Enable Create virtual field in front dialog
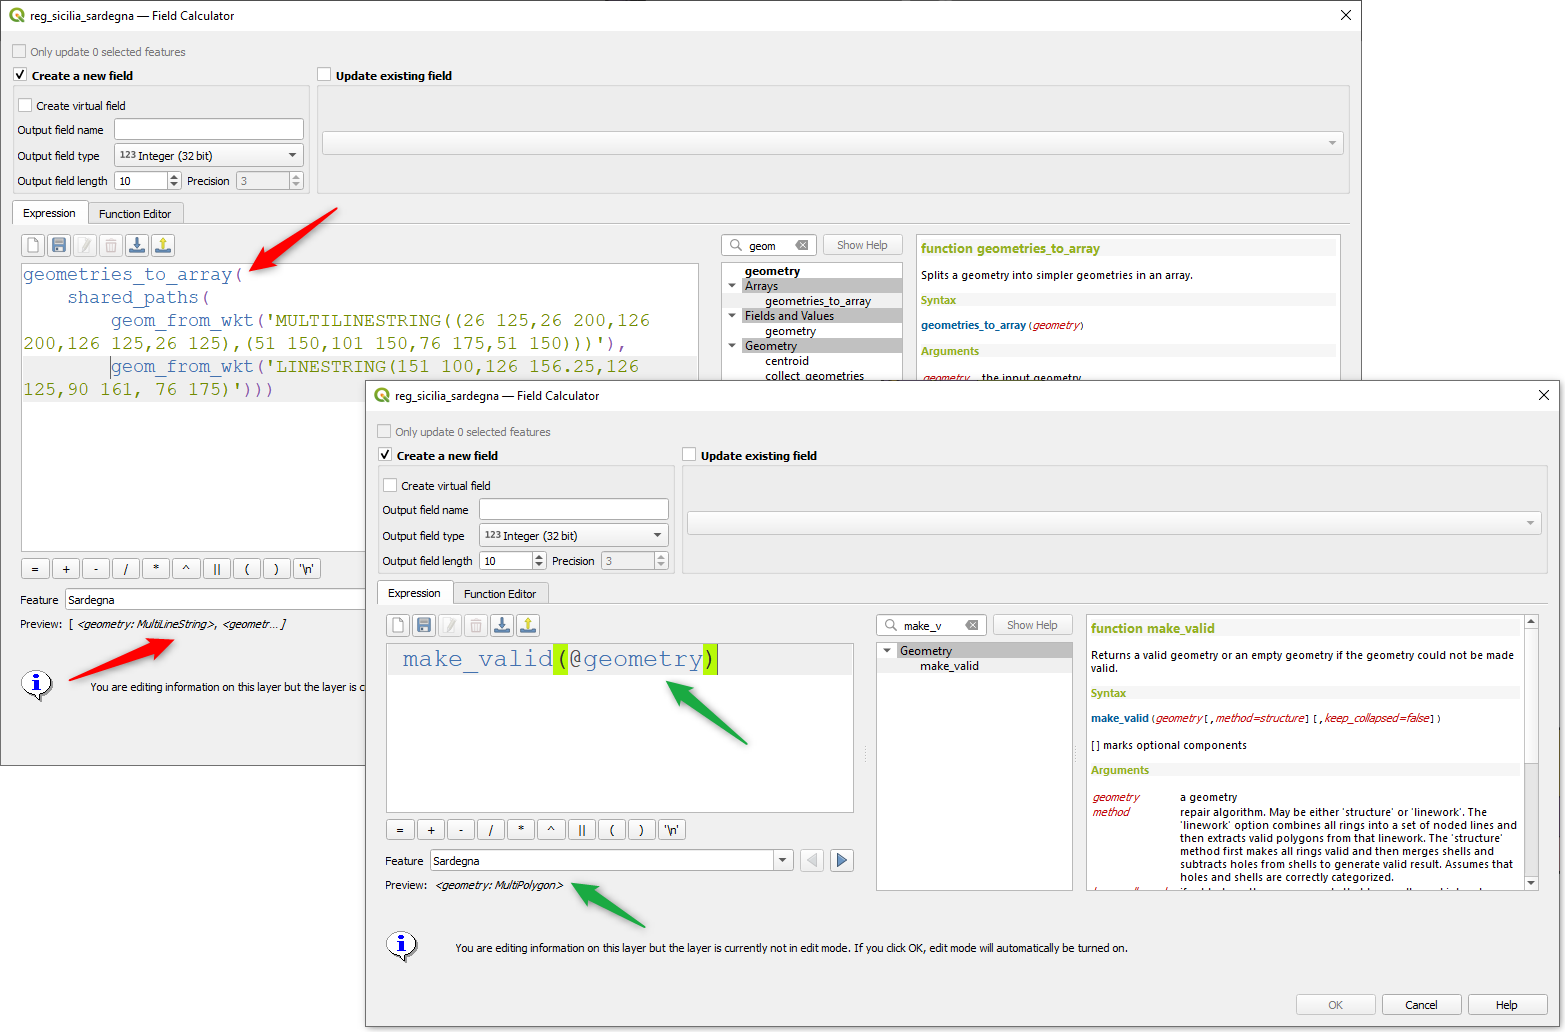This screenshot has width=1565, height=1032. pos(391,485)
